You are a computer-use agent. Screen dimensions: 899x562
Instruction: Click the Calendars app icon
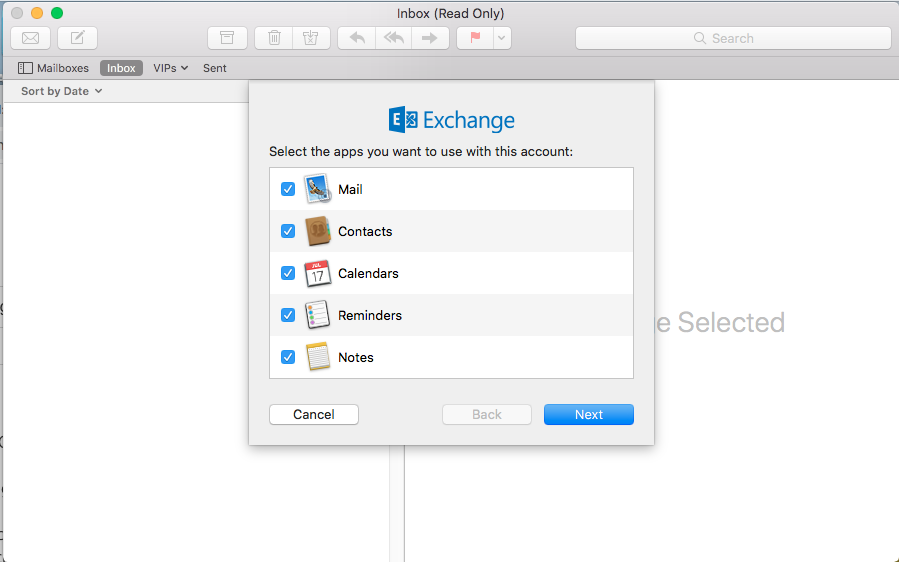click(318, 273)
